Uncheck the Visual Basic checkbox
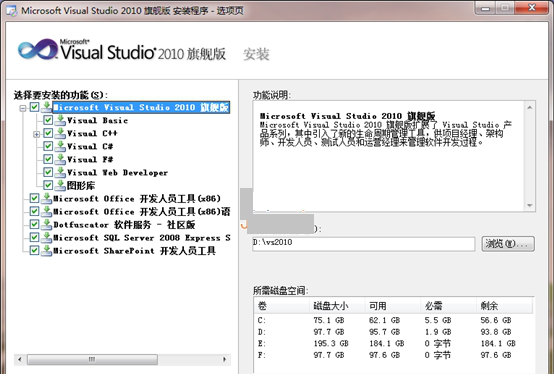 pos(48,120)
